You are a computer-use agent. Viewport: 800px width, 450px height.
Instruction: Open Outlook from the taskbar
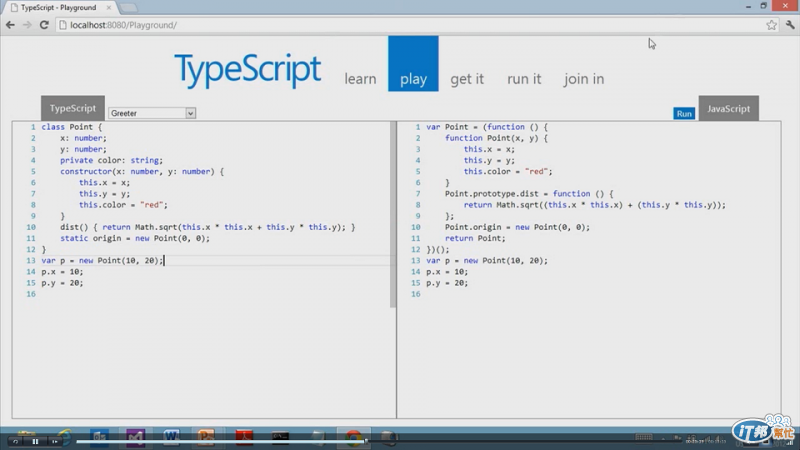pyautogui.click(x=99, y=438)
